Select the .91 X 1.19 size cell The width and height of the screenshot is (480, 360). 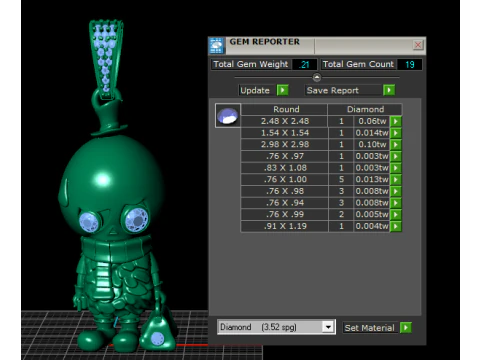click(x=284, y=226)
